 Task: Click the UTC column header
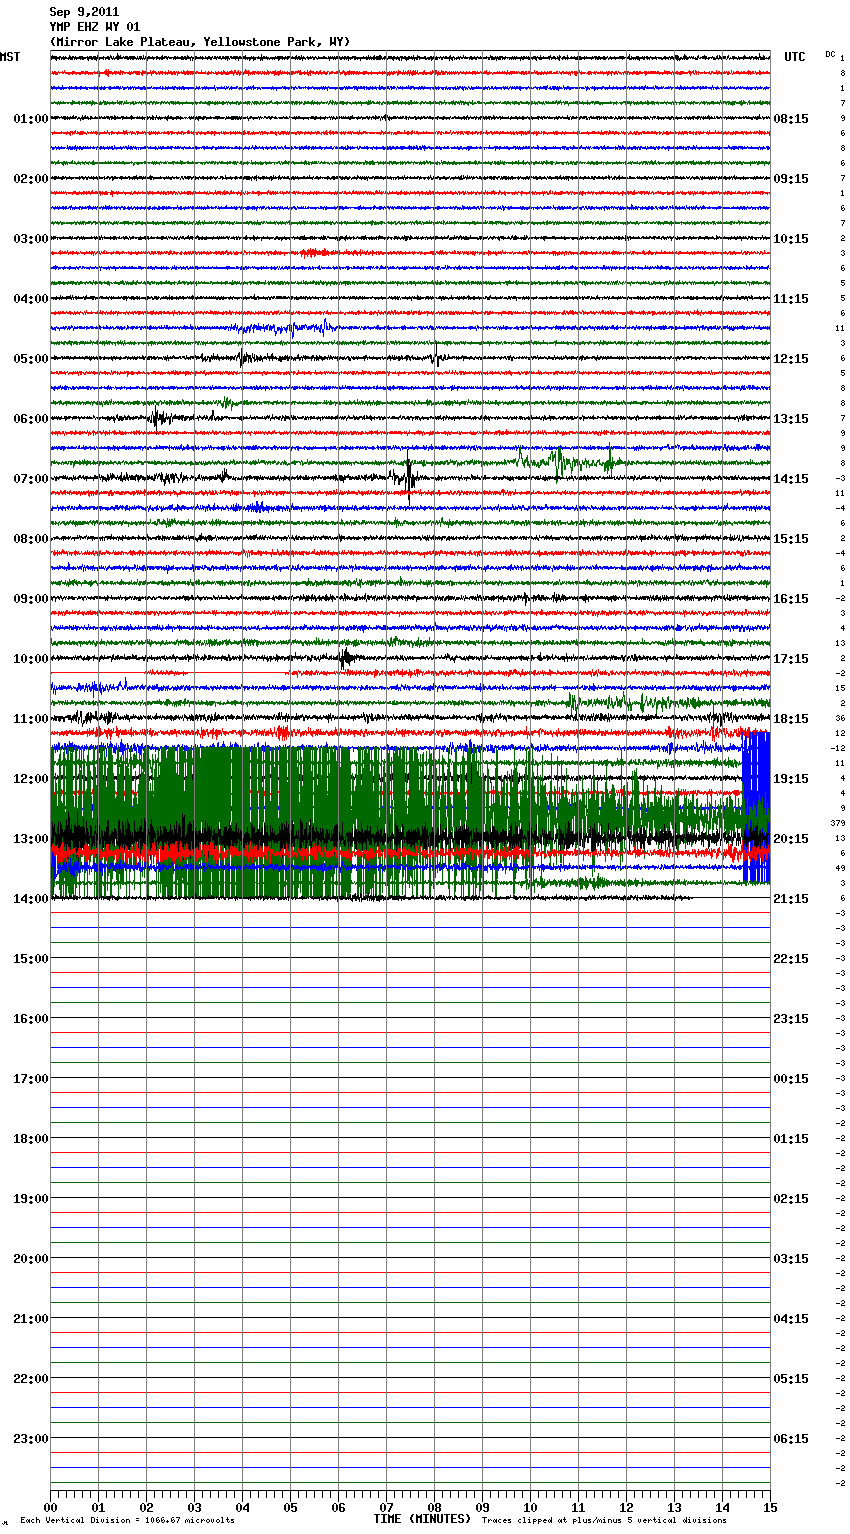point(794,57)
